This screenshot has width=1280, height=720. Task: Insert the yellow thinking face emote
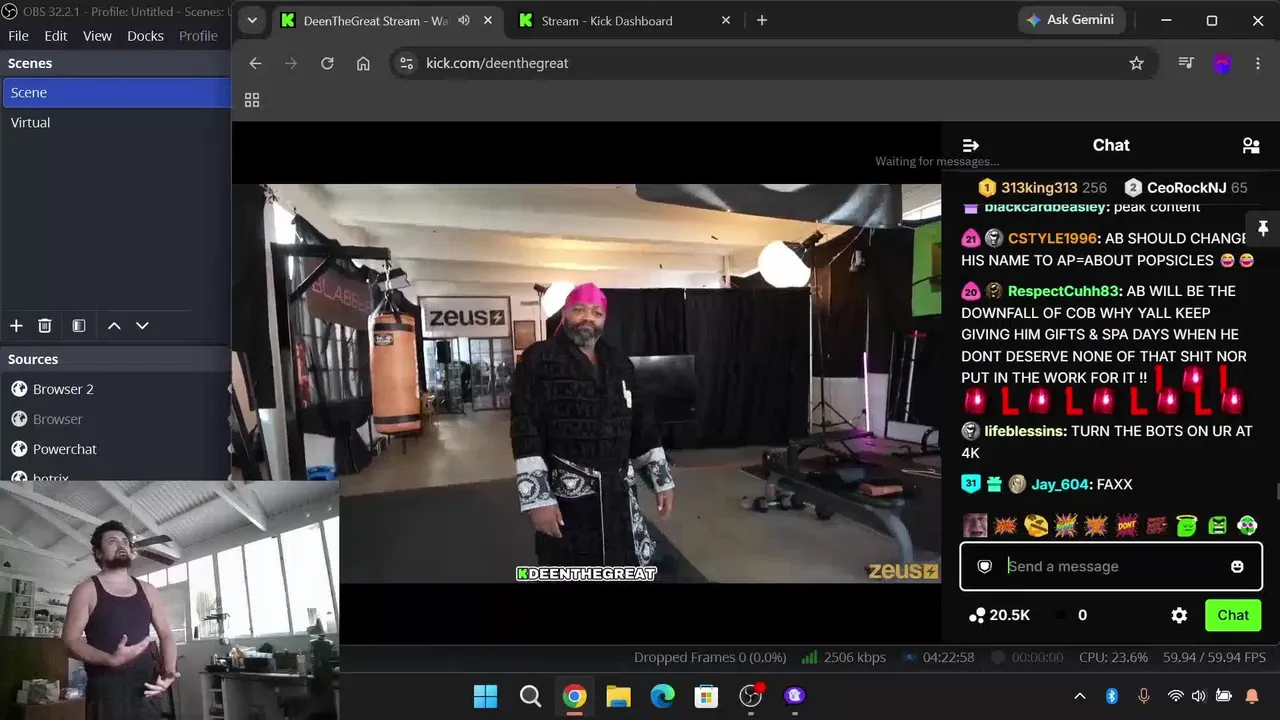click(1036, 525)
